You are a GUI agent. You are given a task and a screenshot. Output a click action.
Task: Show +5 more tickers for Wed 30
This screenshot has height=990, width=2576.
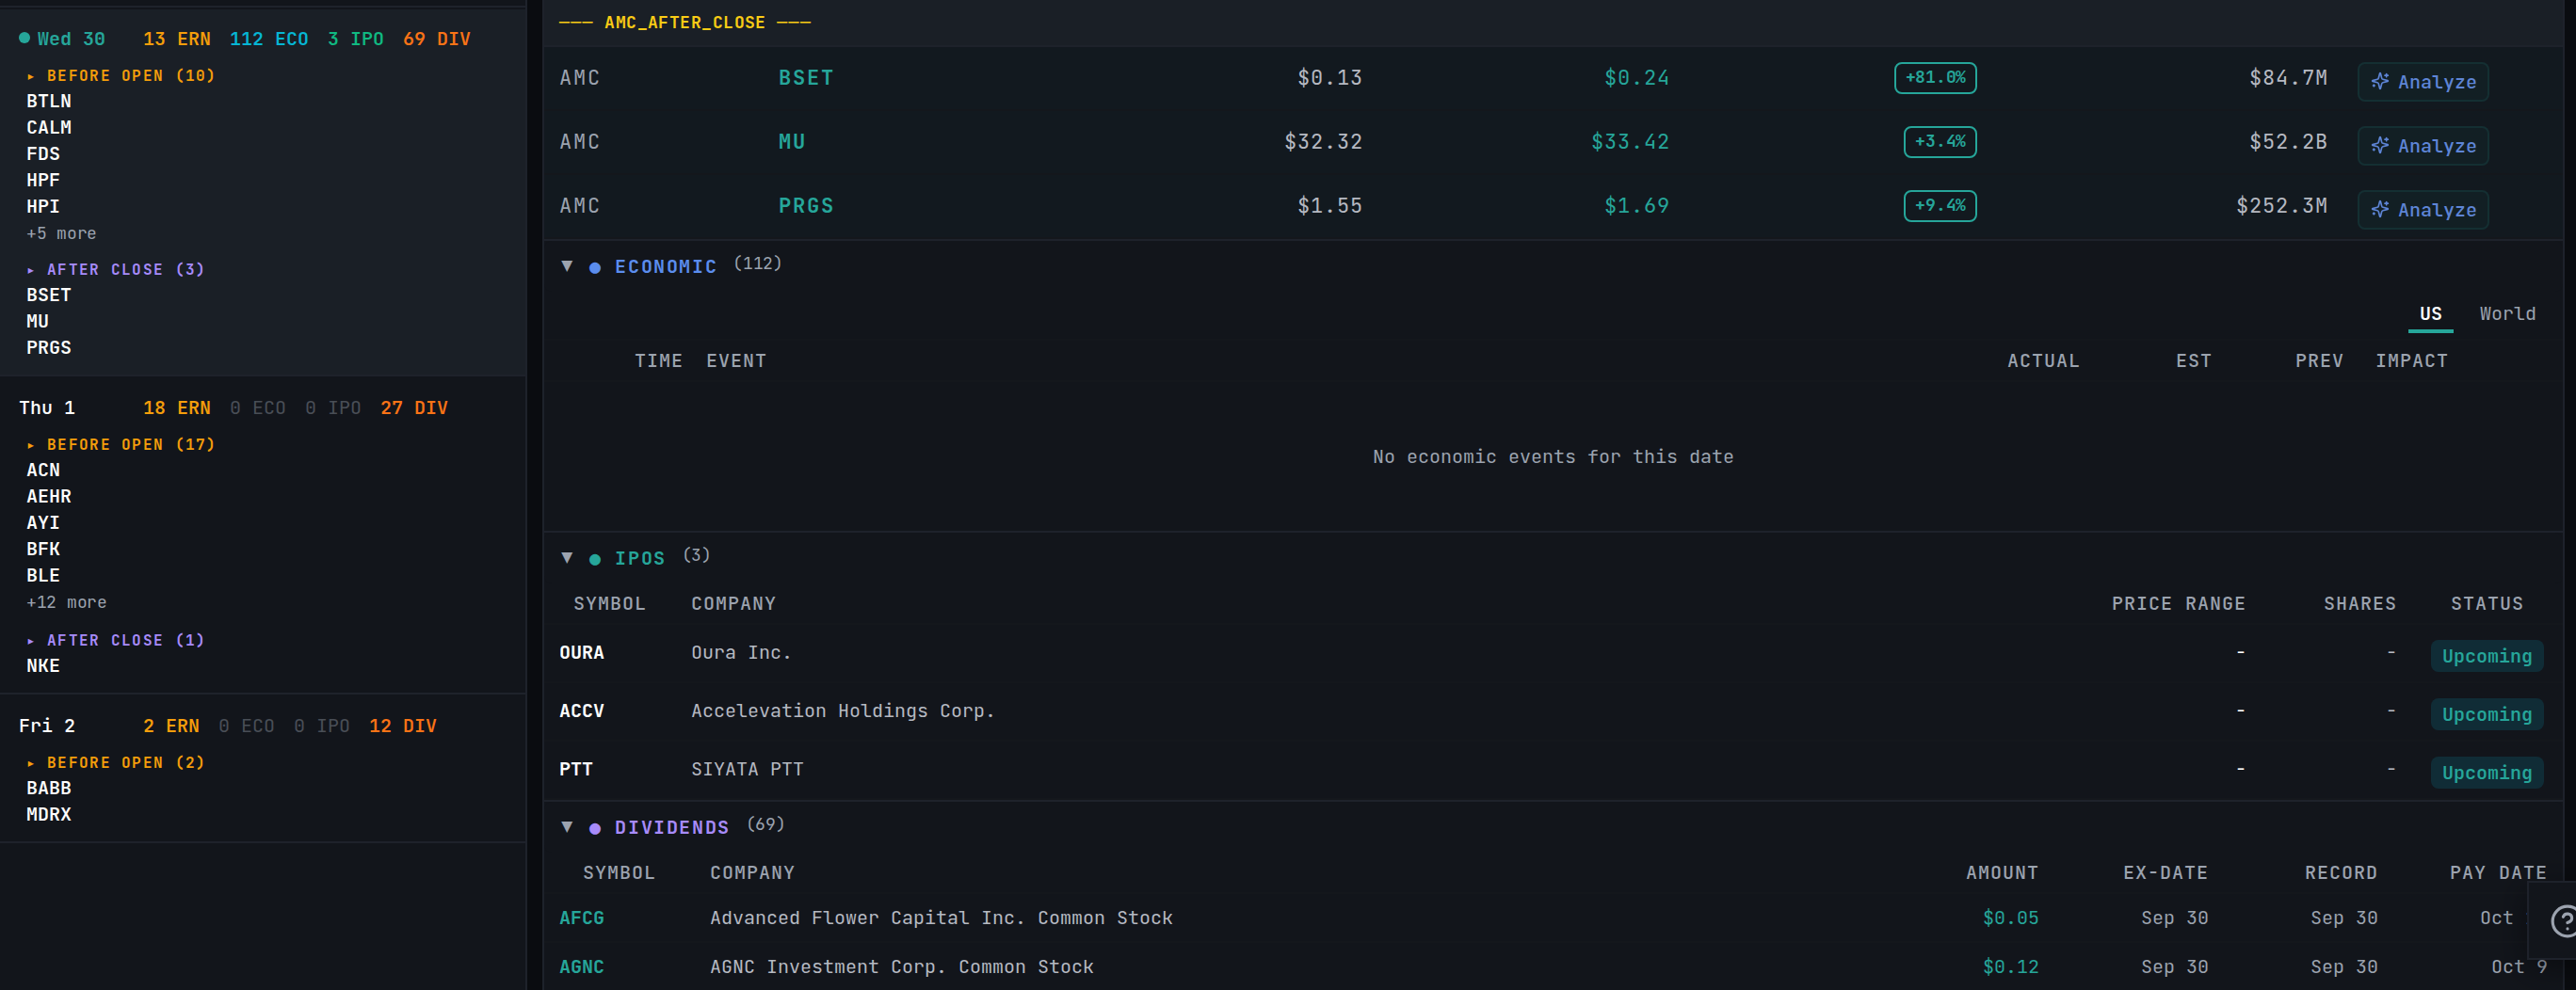pyautogui.click(x=61, y=234)
